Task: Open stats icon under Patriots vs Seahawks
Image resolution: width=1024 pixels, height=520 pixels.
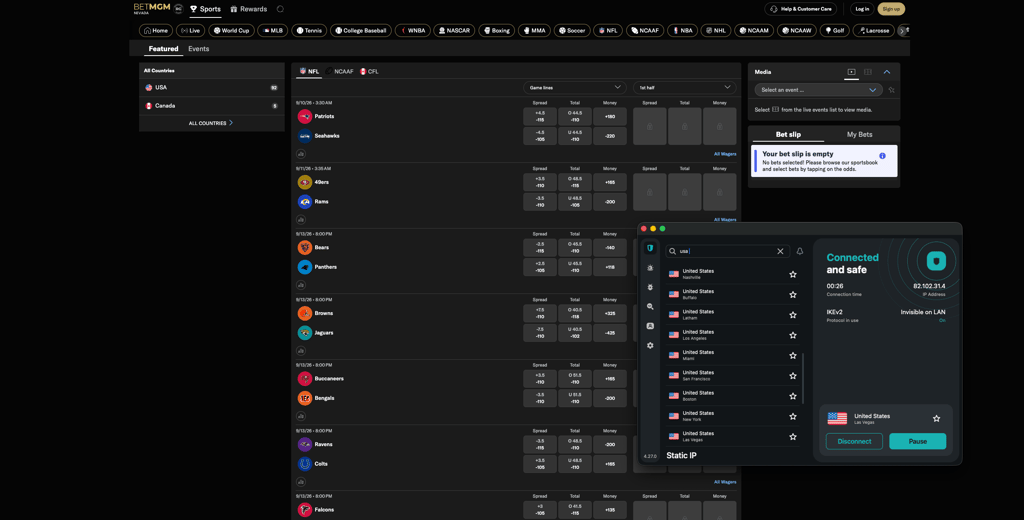Action: pos(301,154)
